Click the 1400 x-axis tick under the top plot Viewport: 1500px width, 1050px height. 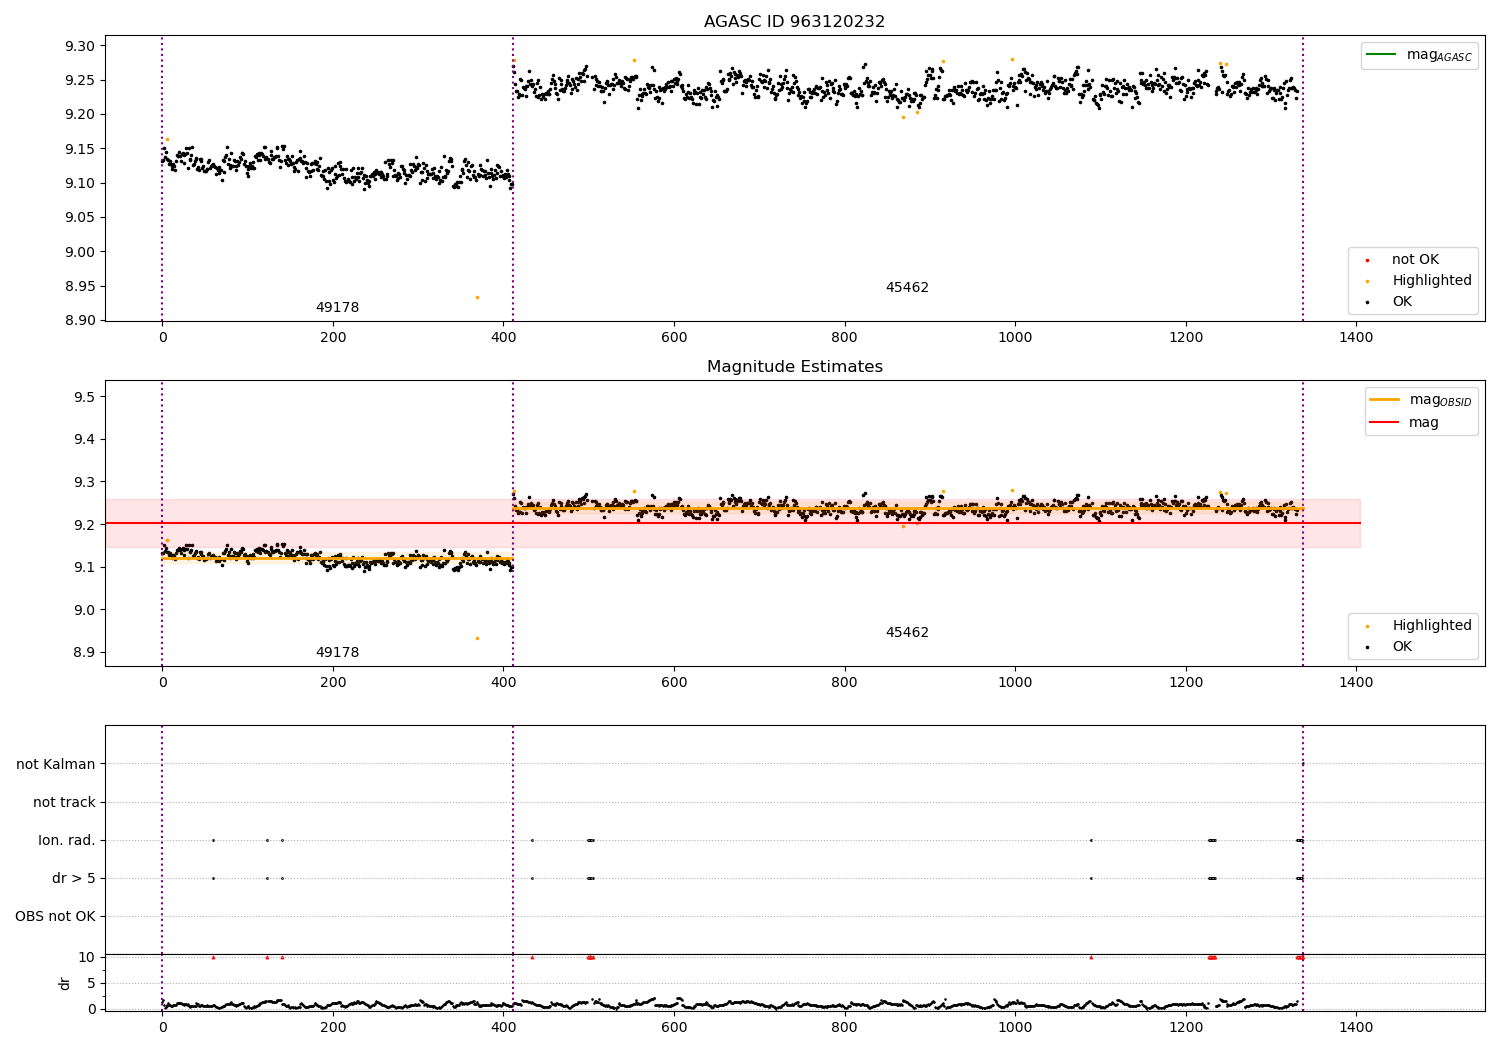(1356, 338)
